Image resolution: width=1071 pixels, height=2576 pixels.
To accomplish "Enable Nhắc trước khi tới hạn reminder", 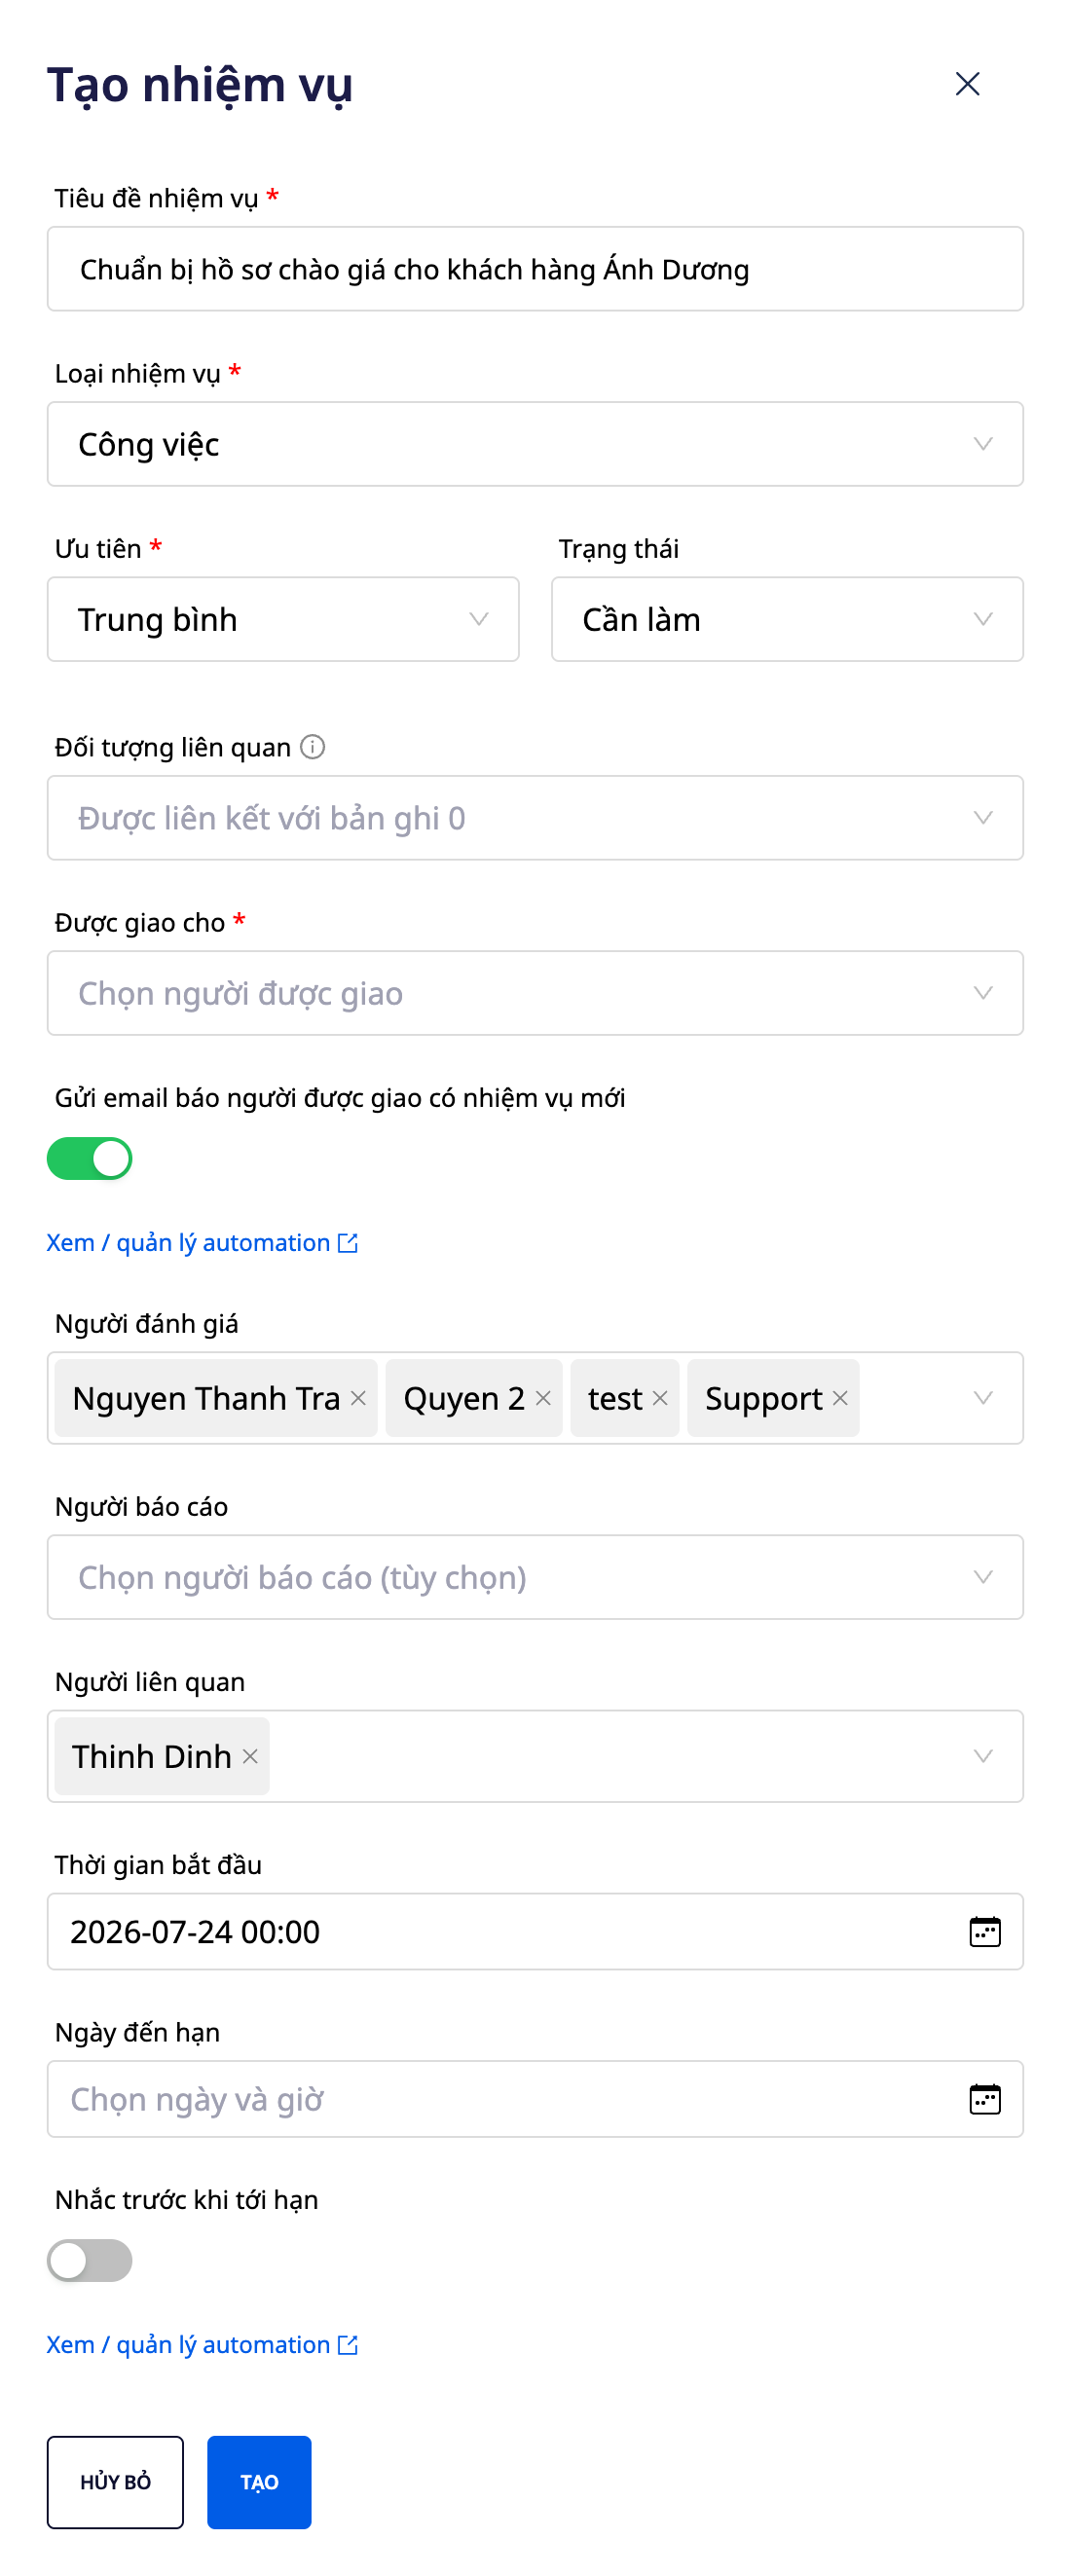I will click(x=89, y=2260).
